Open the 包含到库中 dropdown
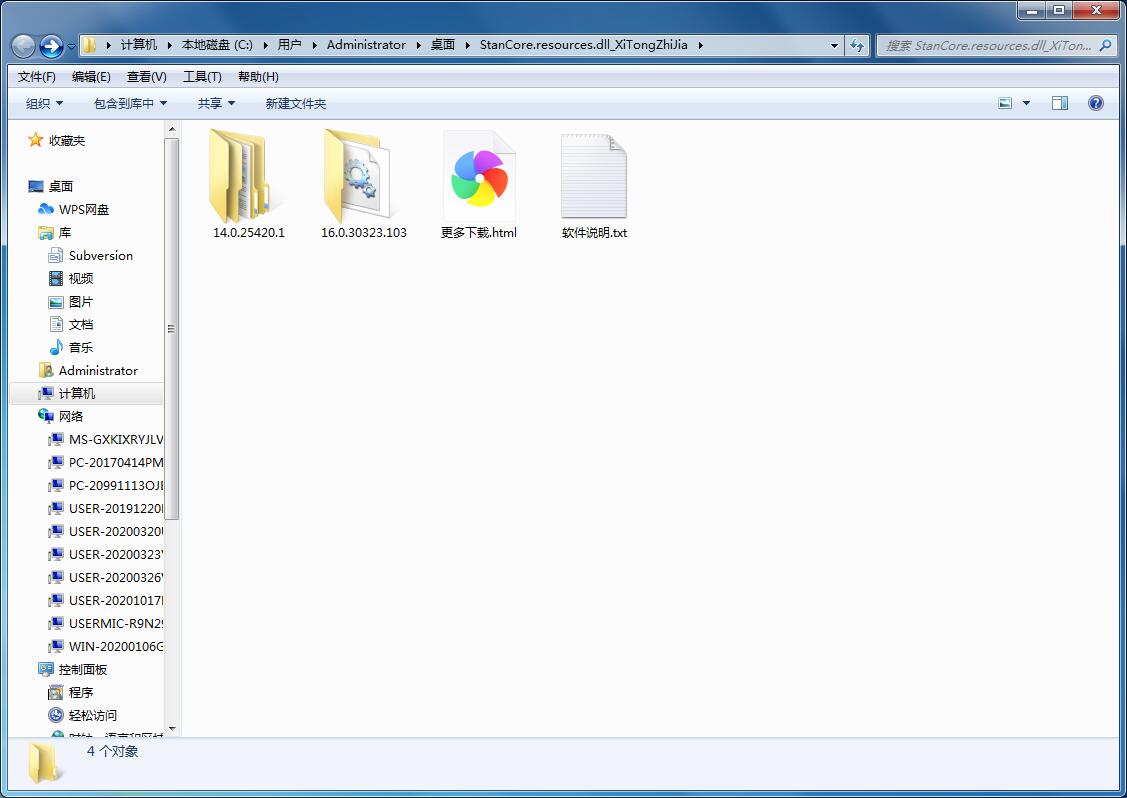 (x=130, y=104)
